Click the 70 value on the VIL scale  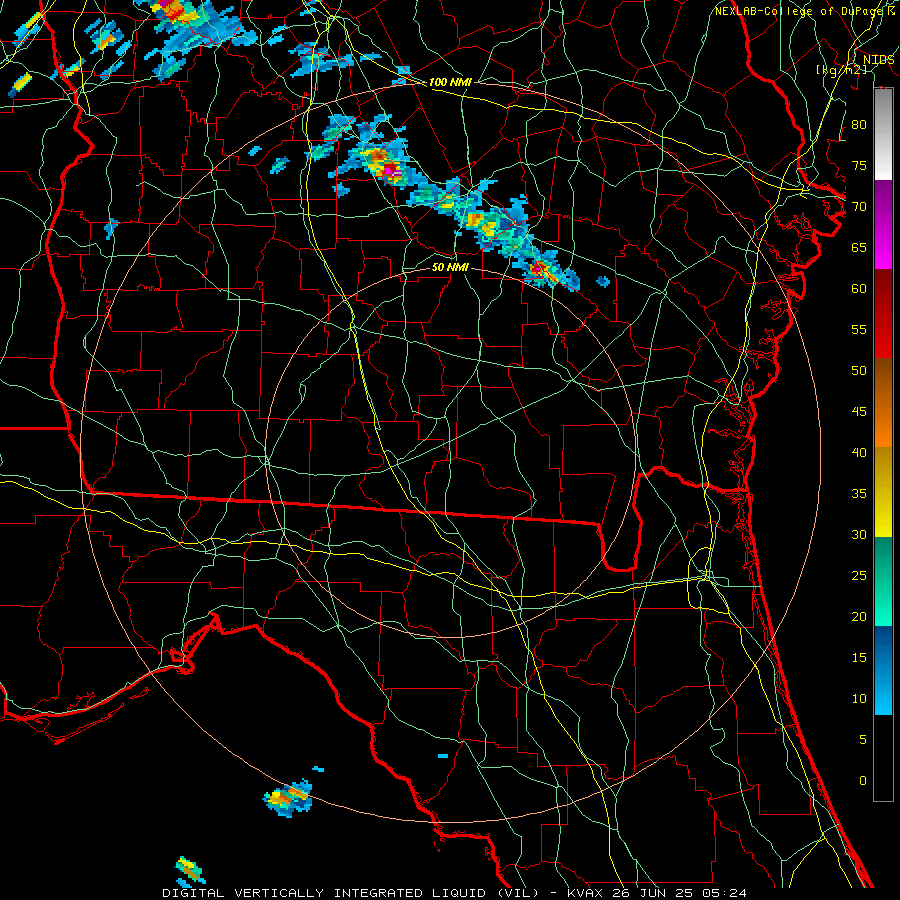click(x=859, y=207)
